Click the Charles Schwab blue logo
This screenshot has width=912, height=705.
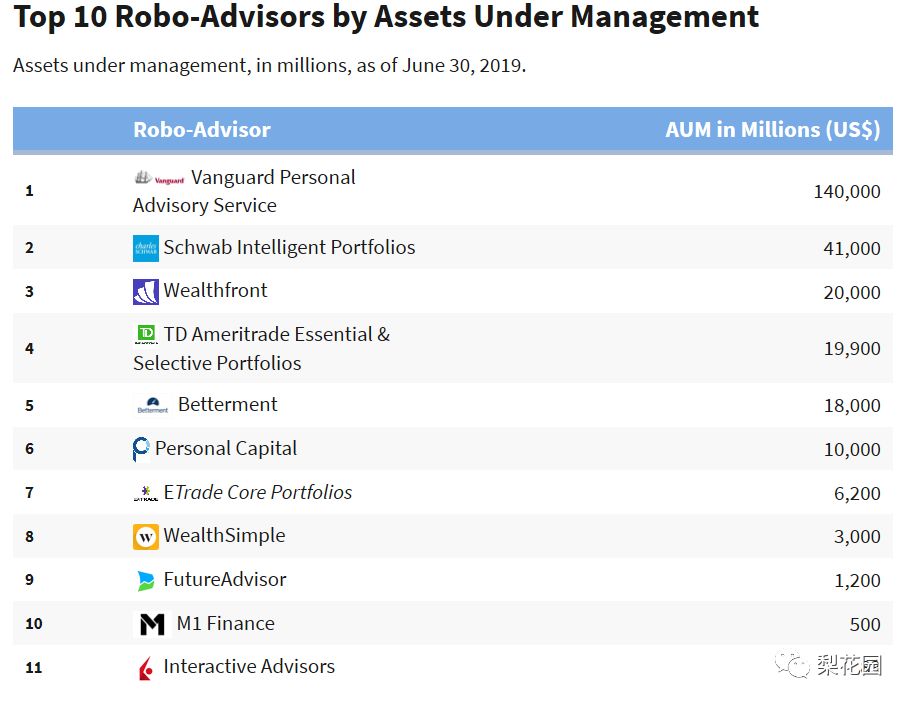145,248
